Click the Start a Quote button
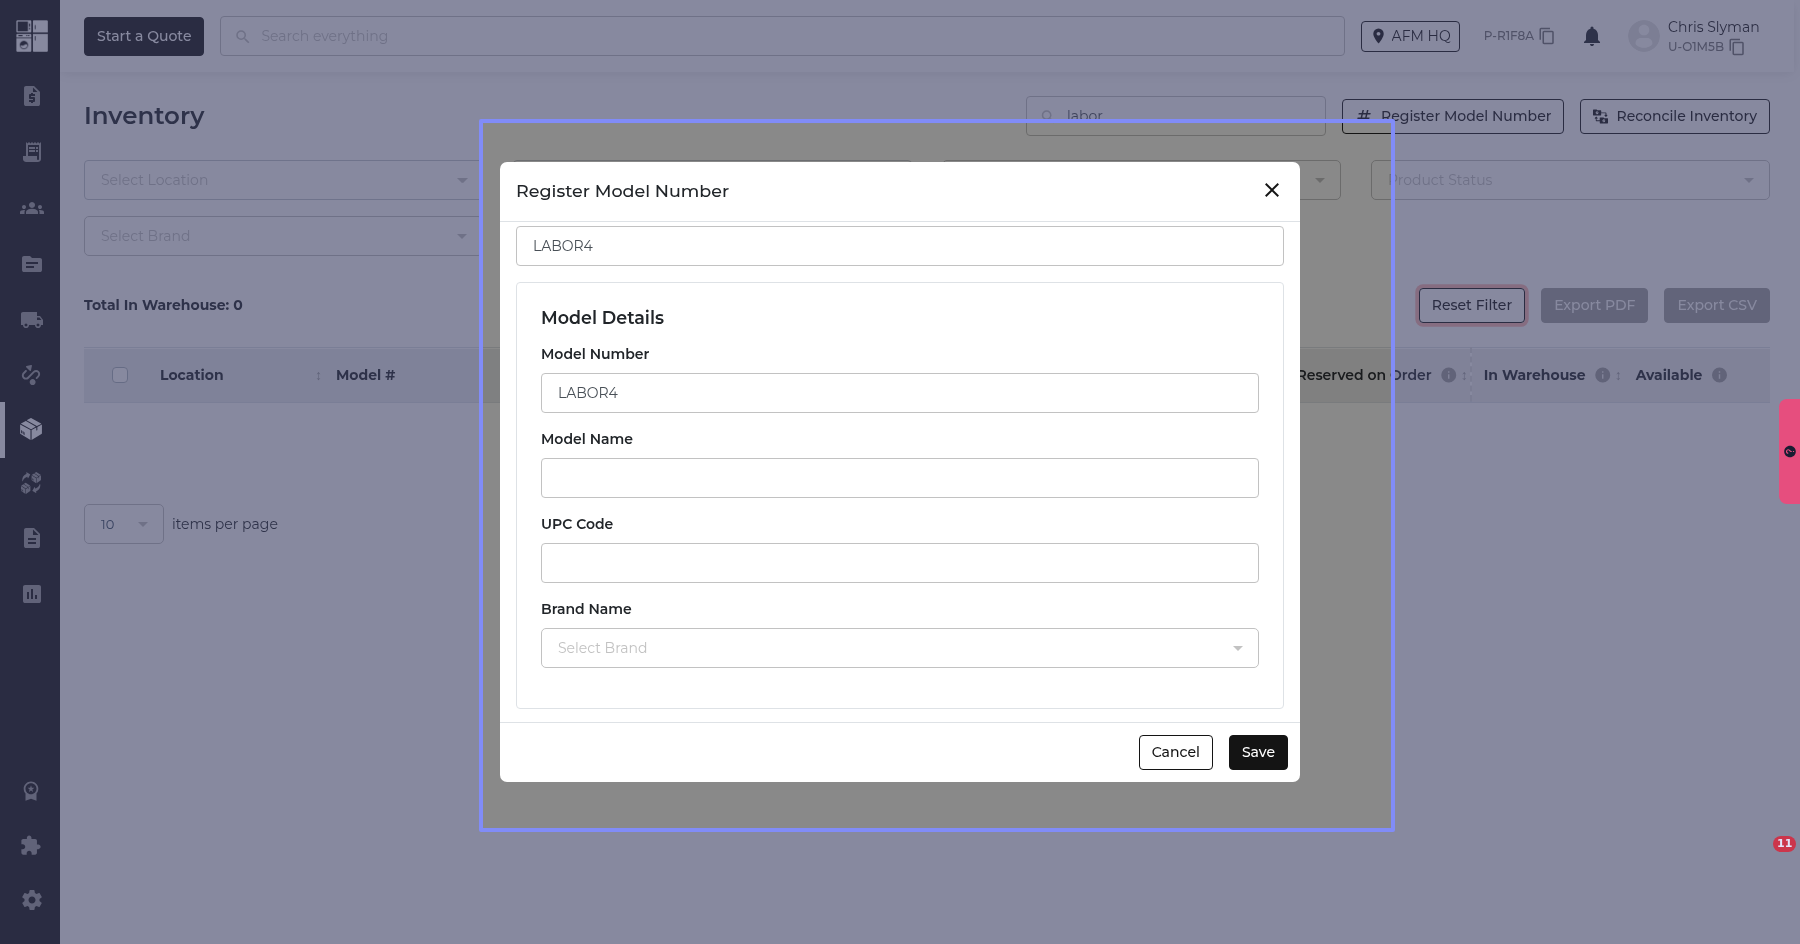The image size is (1800, 944). [144, 36]
